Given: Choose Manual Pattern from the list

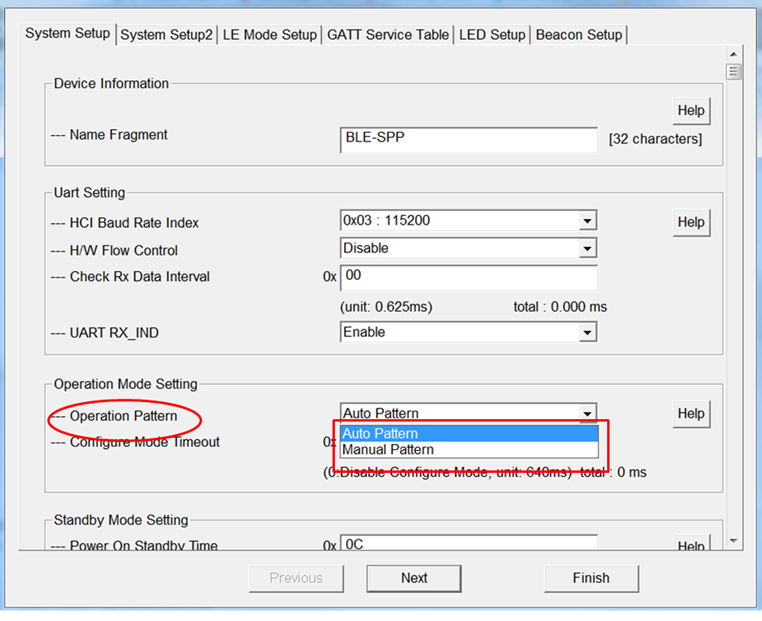Looking at the screenshot, I should (x=468, y=450).
